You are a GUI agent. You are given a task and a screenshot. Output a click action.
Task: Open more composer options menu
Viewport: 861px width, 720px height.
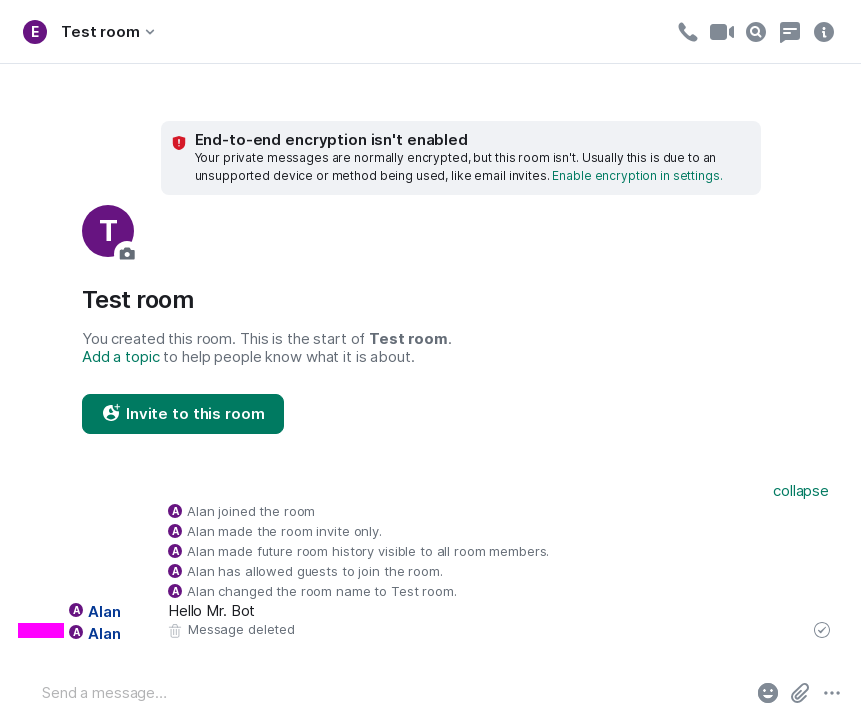832,693
